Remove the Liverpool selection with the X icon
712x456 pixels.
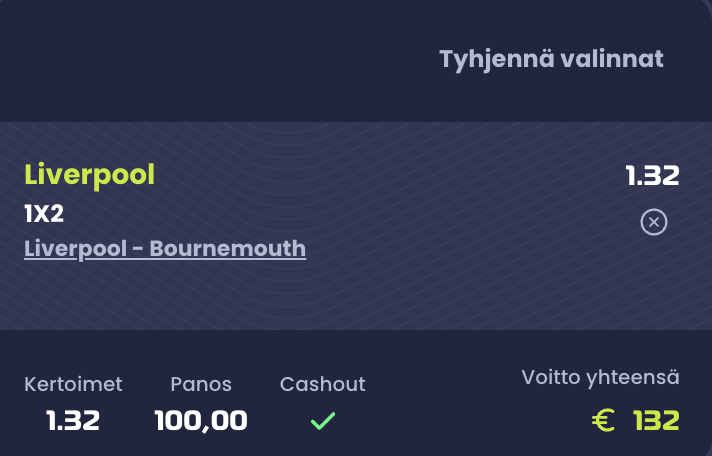654,222
